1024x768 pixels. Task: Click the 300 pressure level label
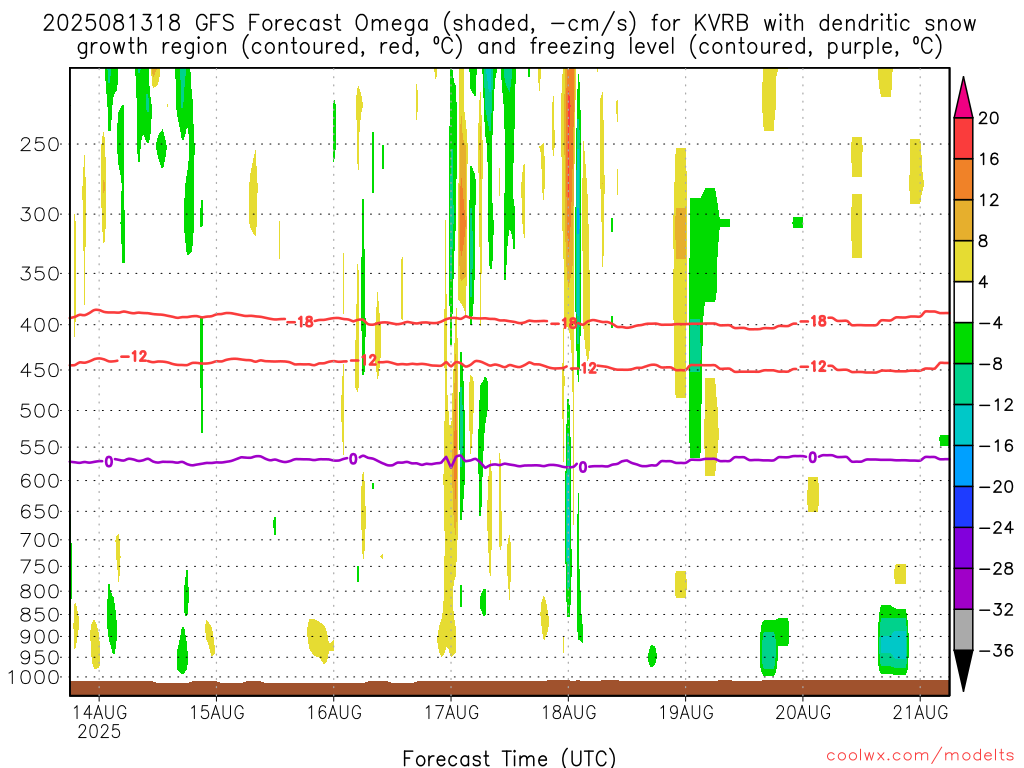tap(40, 214)
